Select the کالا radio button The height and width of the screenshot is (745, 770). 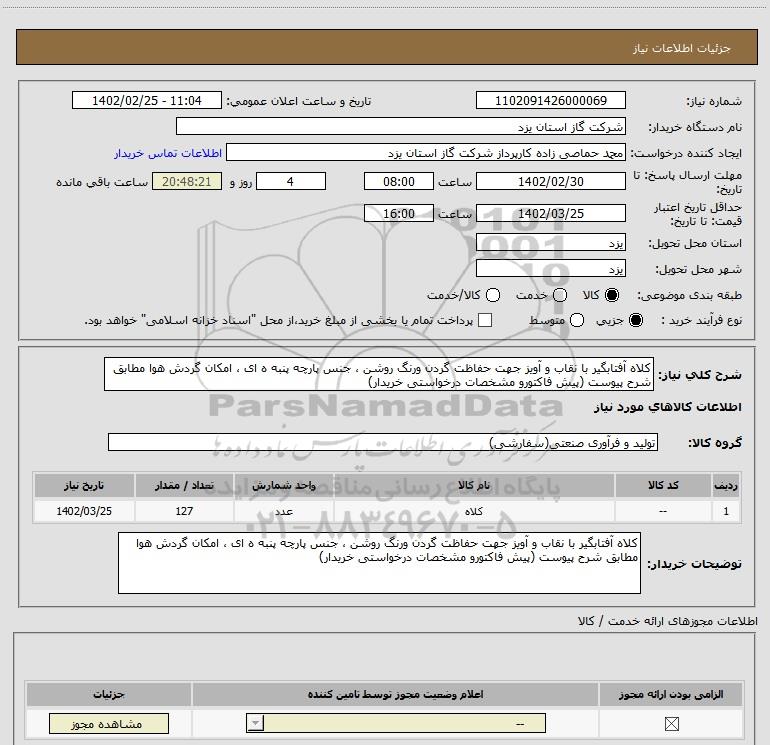point(612,295)
